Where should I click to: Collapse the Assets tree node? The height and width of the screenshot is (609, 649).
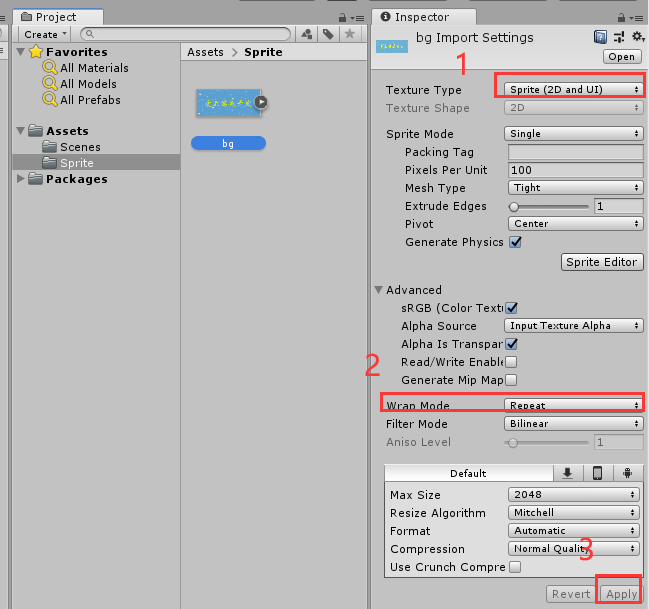click(x=20, y=131)
